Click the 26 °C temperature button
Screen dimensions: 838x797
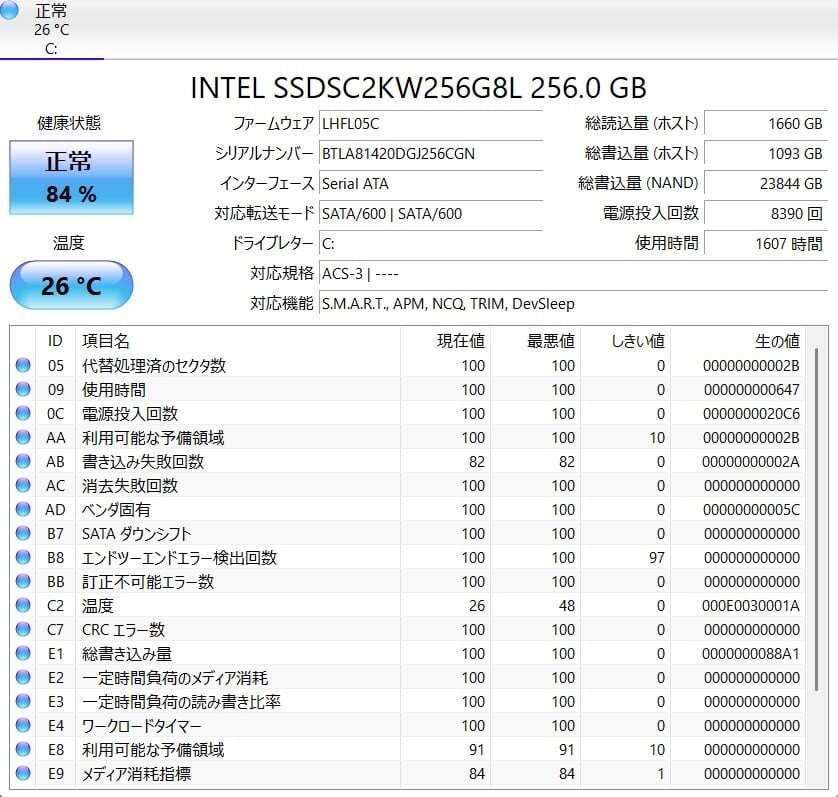[71, 286]
